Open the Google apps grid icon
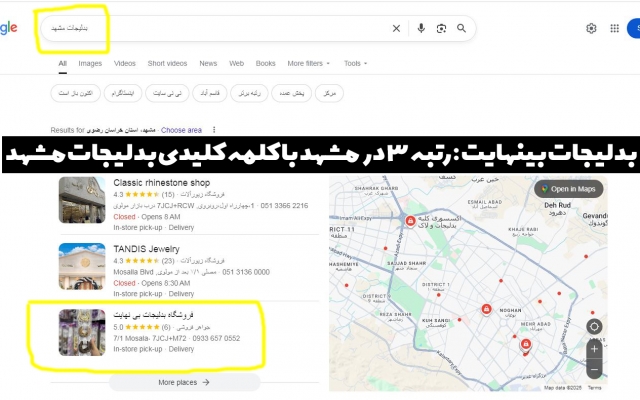This screenshot has height=400, width=640. (x=615, y=29)
